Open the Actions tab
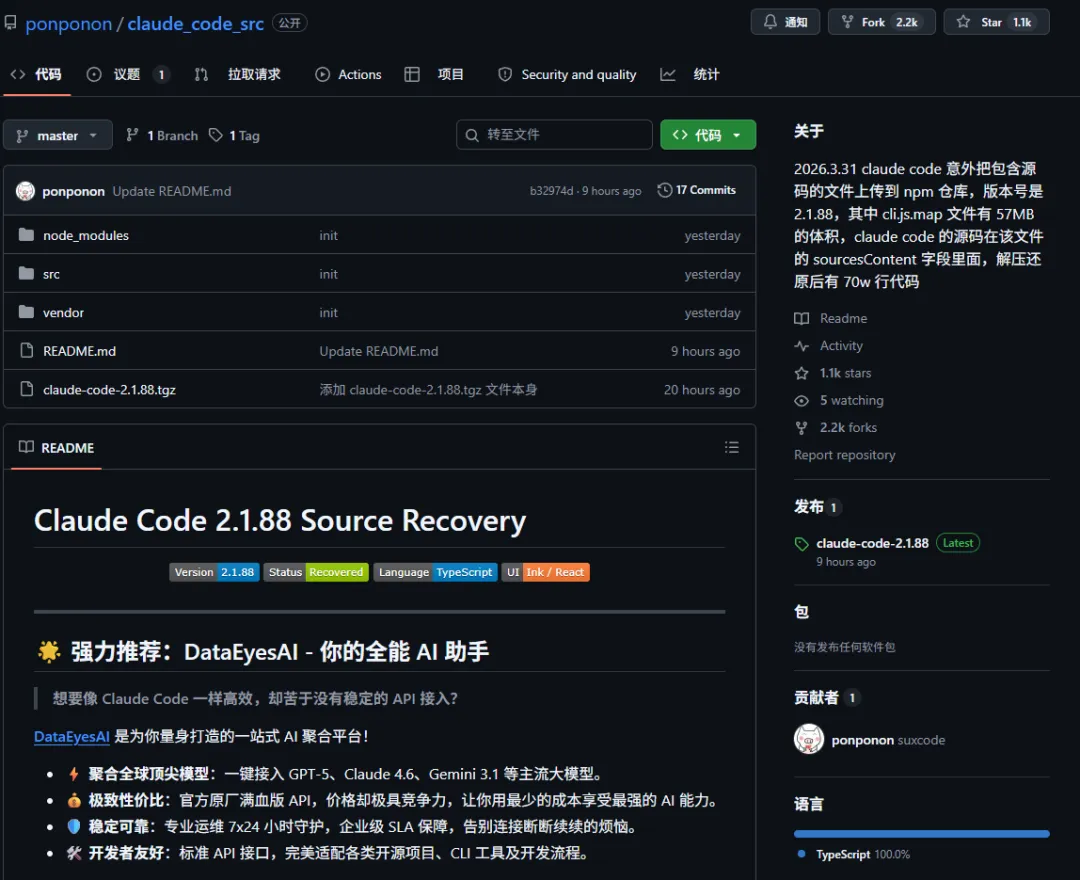Image resolution: width=1080 pixels, height=880 pixels. (348, 74)
